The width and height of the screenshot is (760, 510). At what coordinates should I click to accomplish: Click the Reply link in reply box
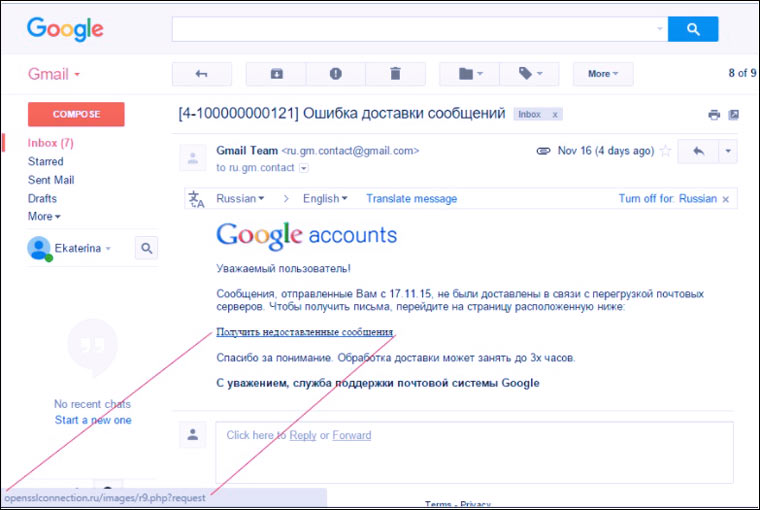(x=303, y=435)
